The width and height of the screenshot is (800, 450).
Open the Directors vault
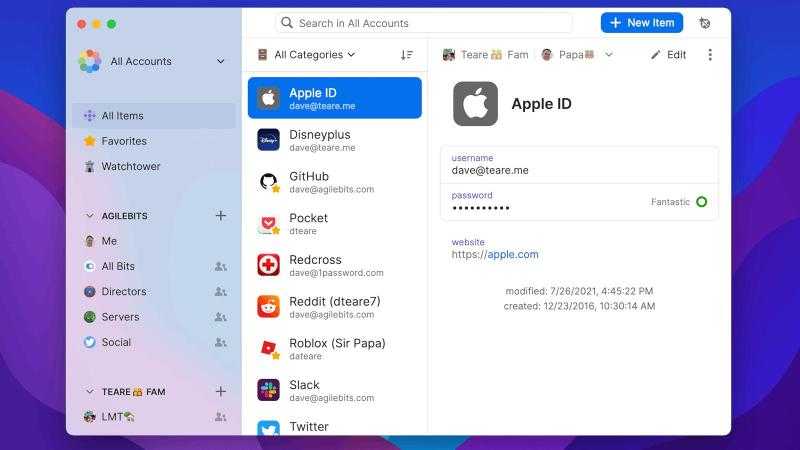[x=123, y=291]
